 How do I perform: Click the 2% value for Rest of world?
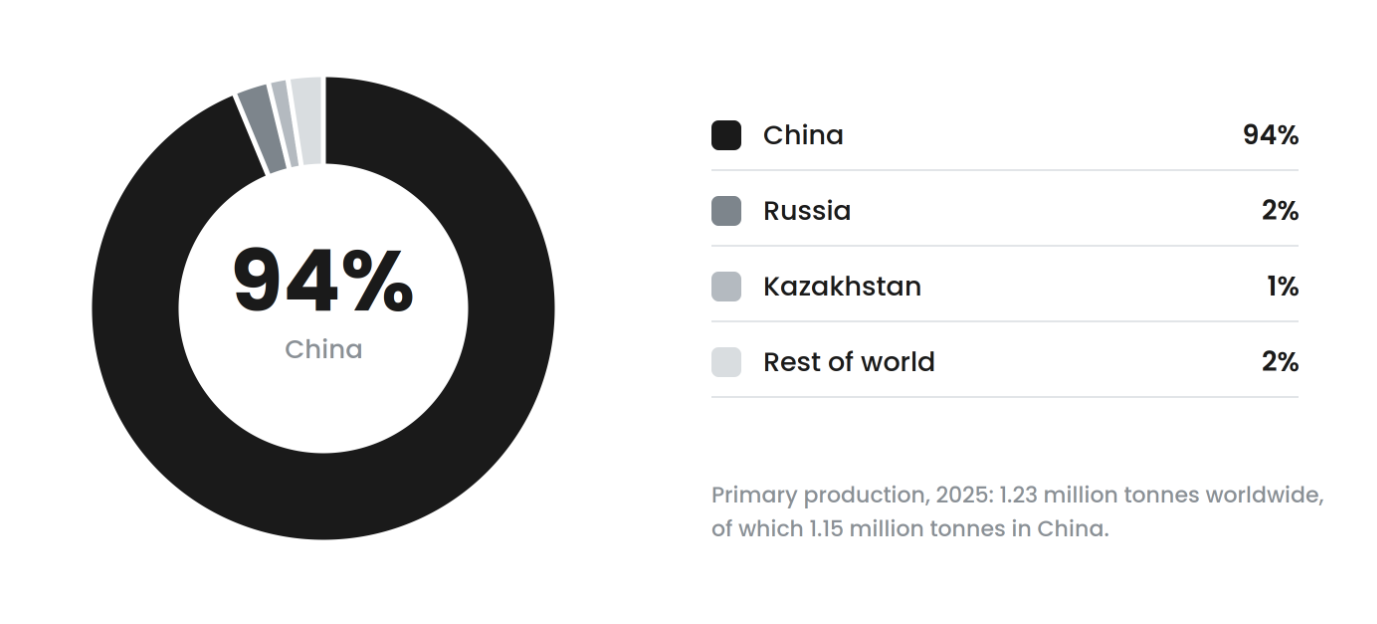point(1280,362)
